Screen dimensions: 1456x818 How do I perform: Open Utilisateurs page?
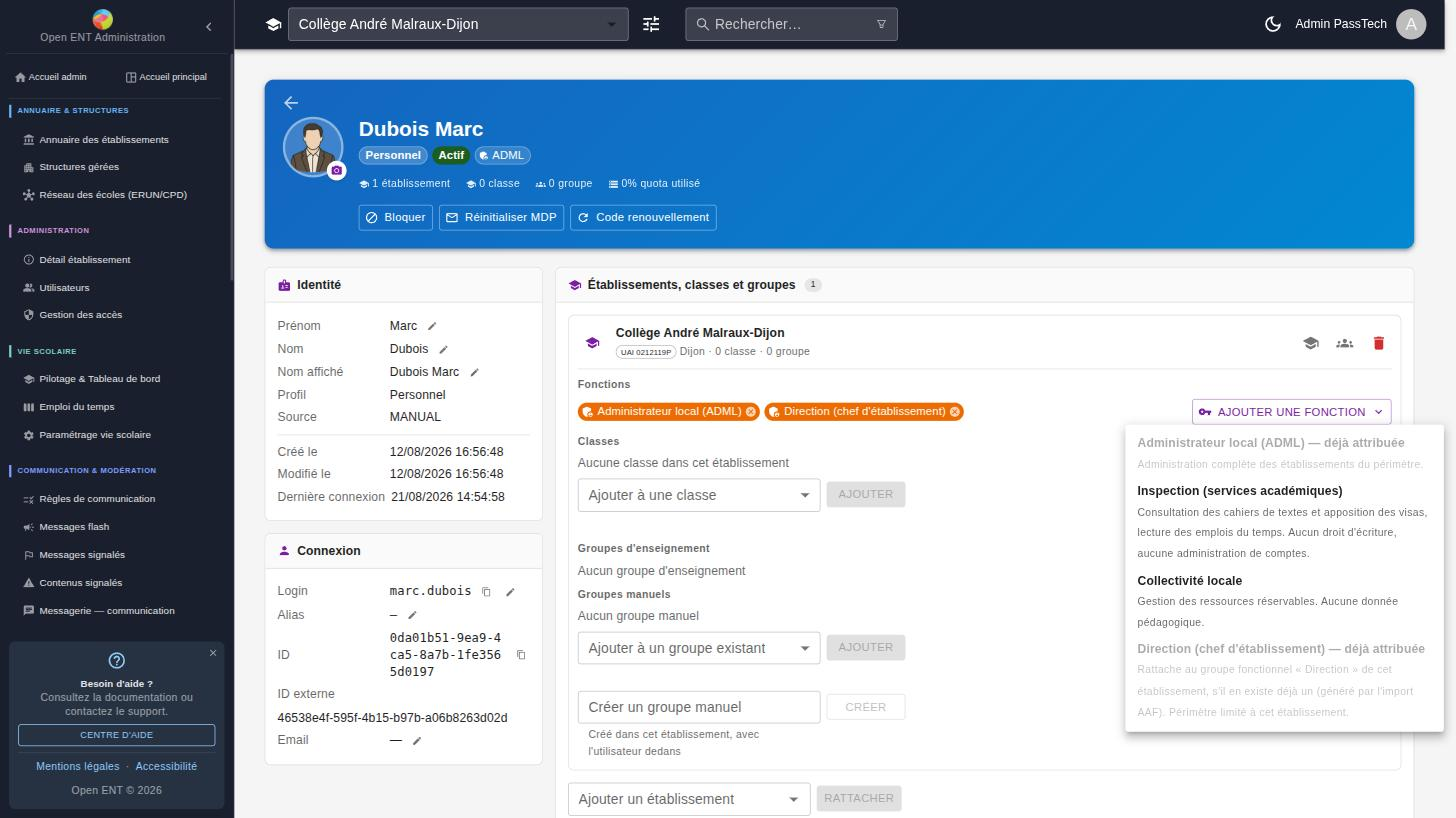pyautogui.click(x=64, y=288)
